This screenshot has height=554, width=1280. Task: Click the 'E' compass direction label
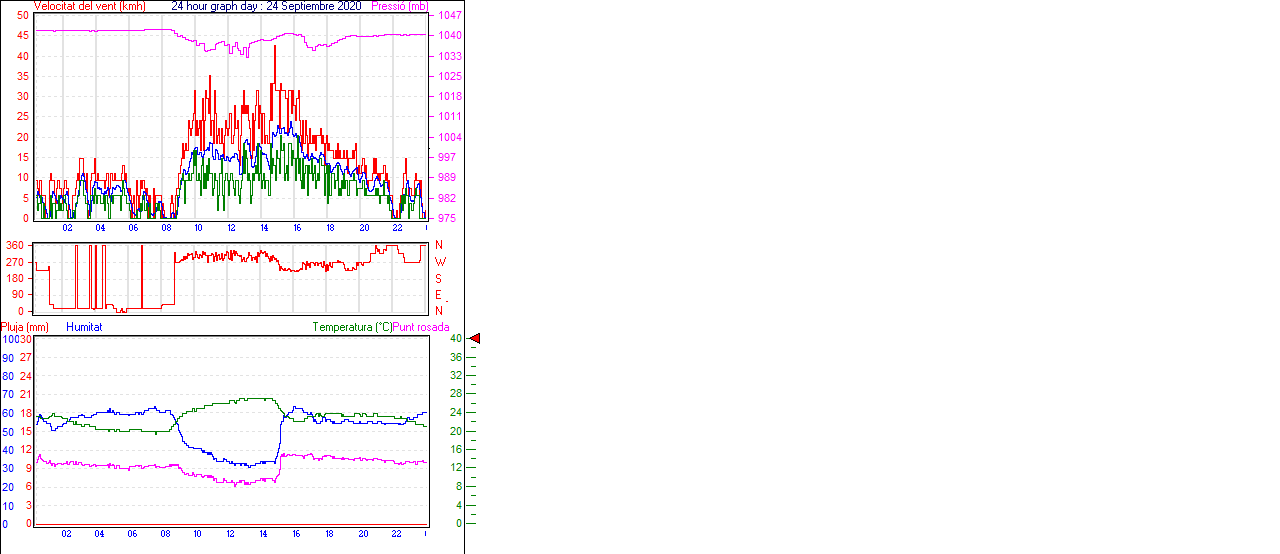tap(439, 295)
